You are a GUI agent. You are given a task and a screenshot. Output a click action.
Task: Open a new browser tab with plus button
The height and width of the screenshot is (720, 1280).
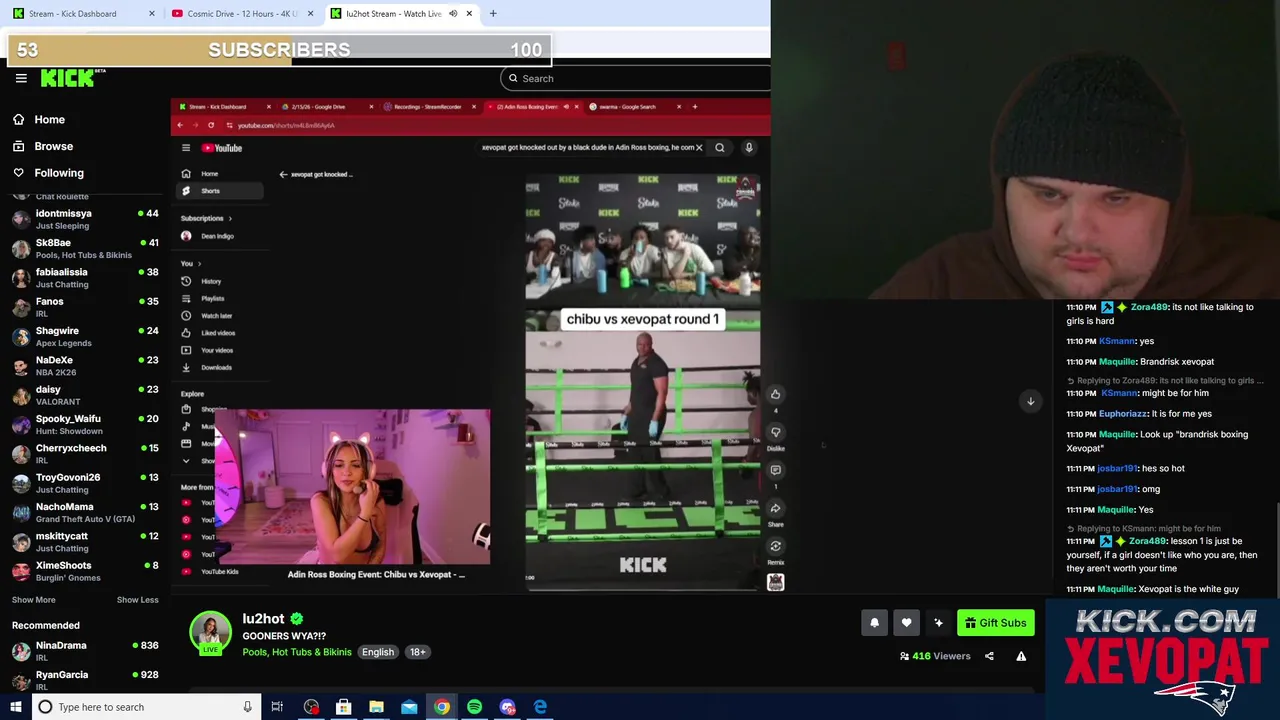493,13
